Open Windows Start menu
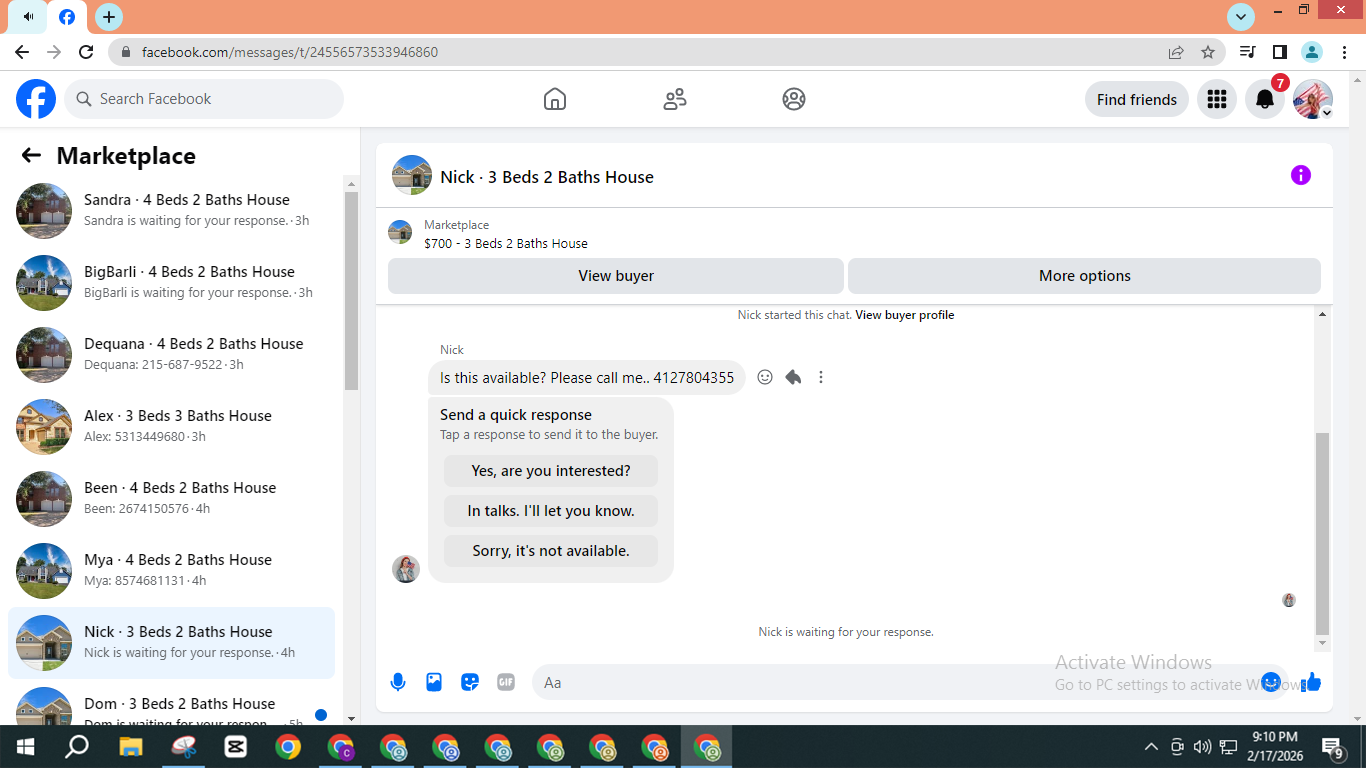1366x768 pixels. pos(24,747)
